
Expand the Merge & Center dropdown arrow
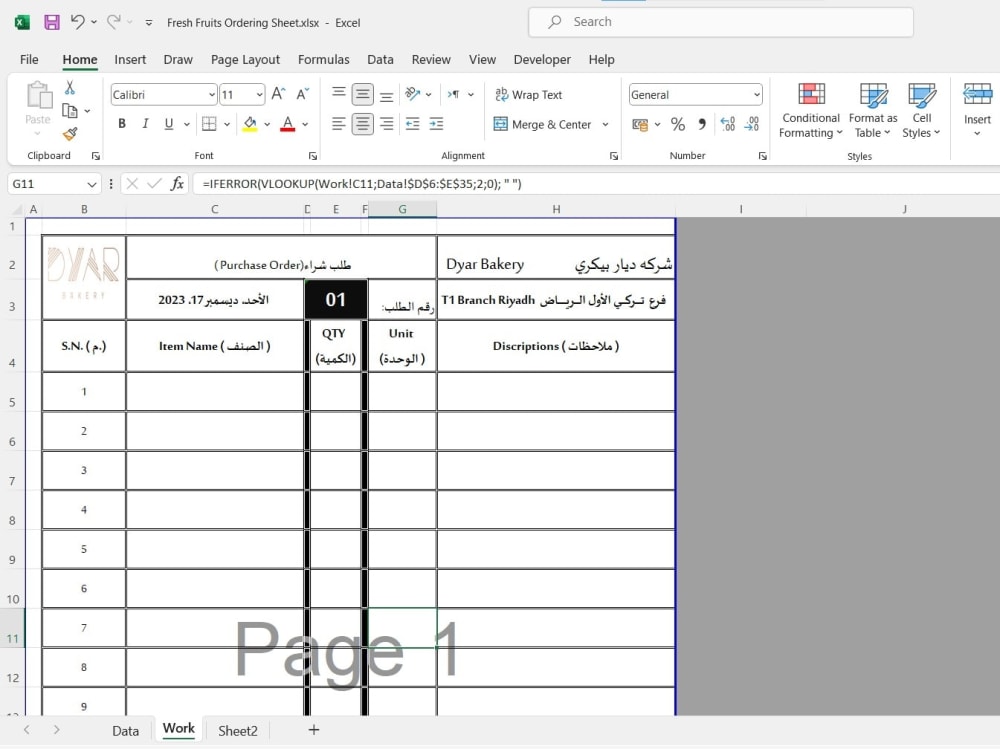pos(605,124)
